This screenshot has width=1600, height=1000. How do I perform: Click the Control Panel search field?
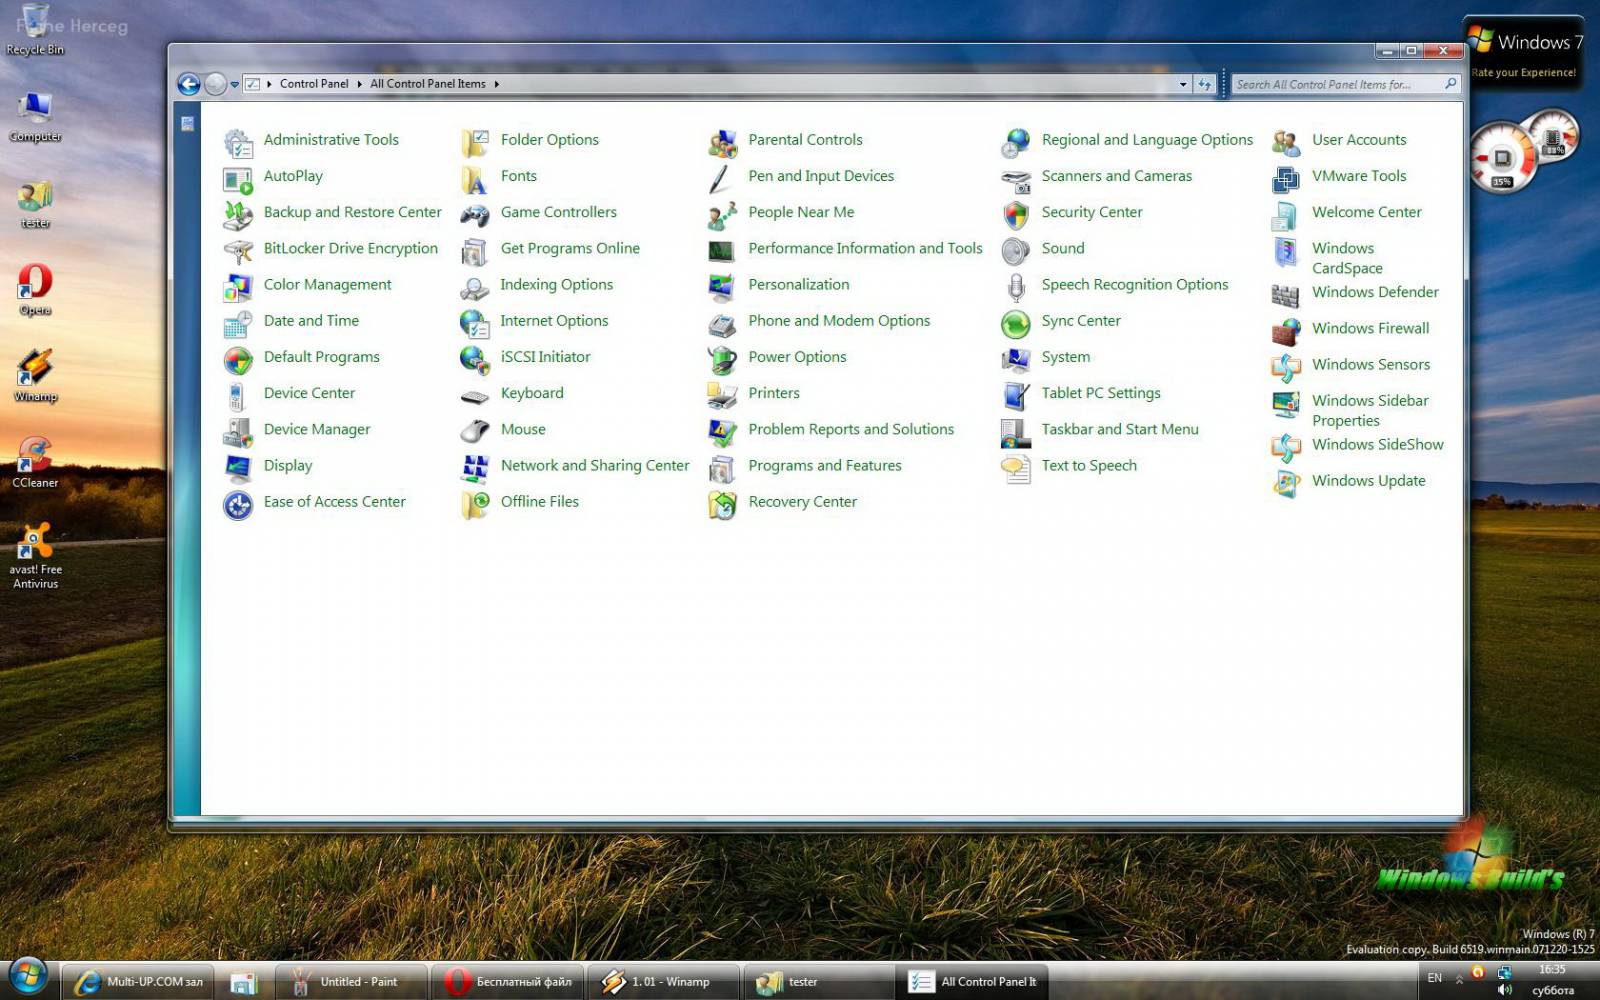point(1345,84)
